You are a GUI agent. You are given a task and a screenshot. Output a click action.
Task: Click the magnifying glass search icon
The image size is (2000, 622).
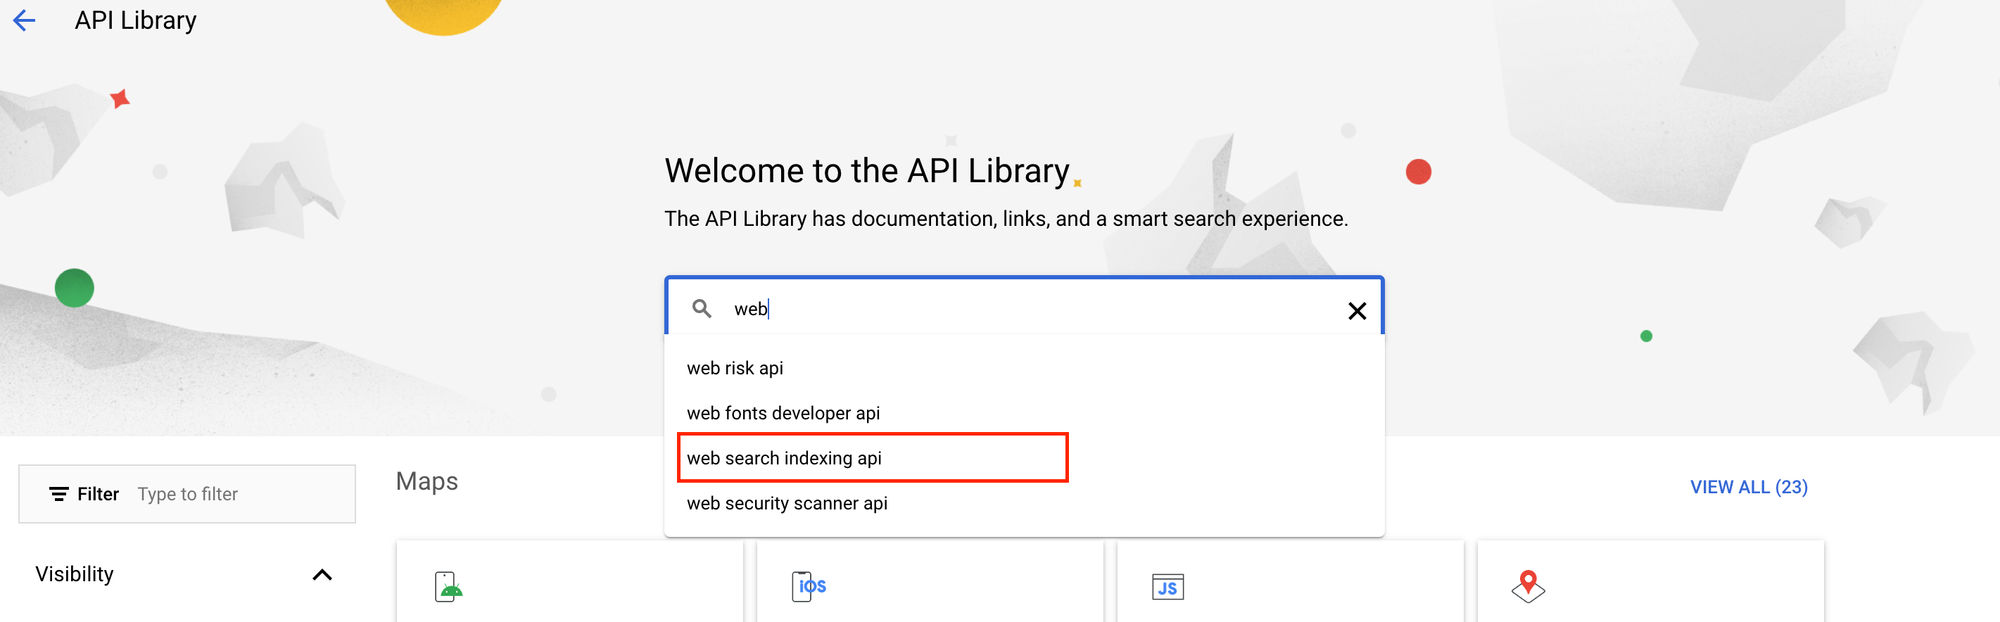702,309
